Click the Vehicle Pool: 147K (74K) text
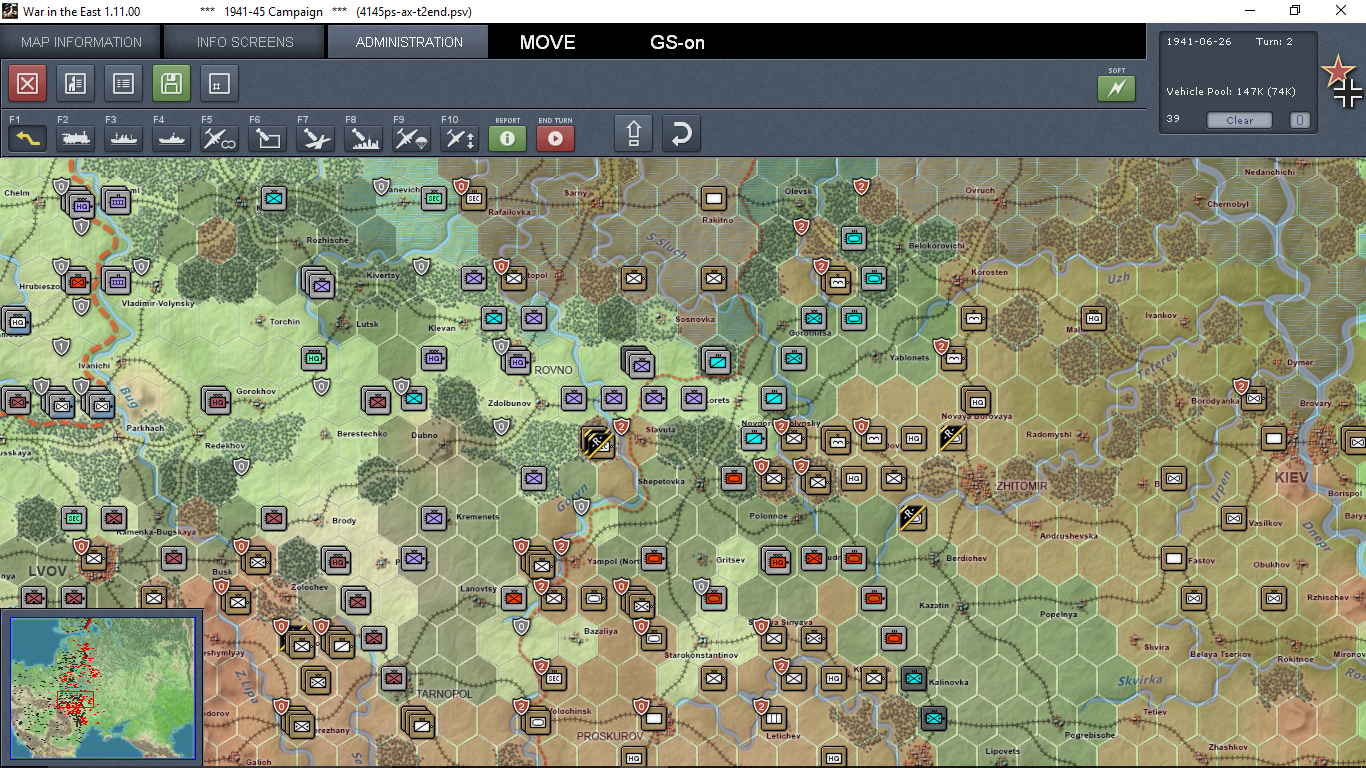Screen dimensions: 1366x768 click(x=1231, y=92)
